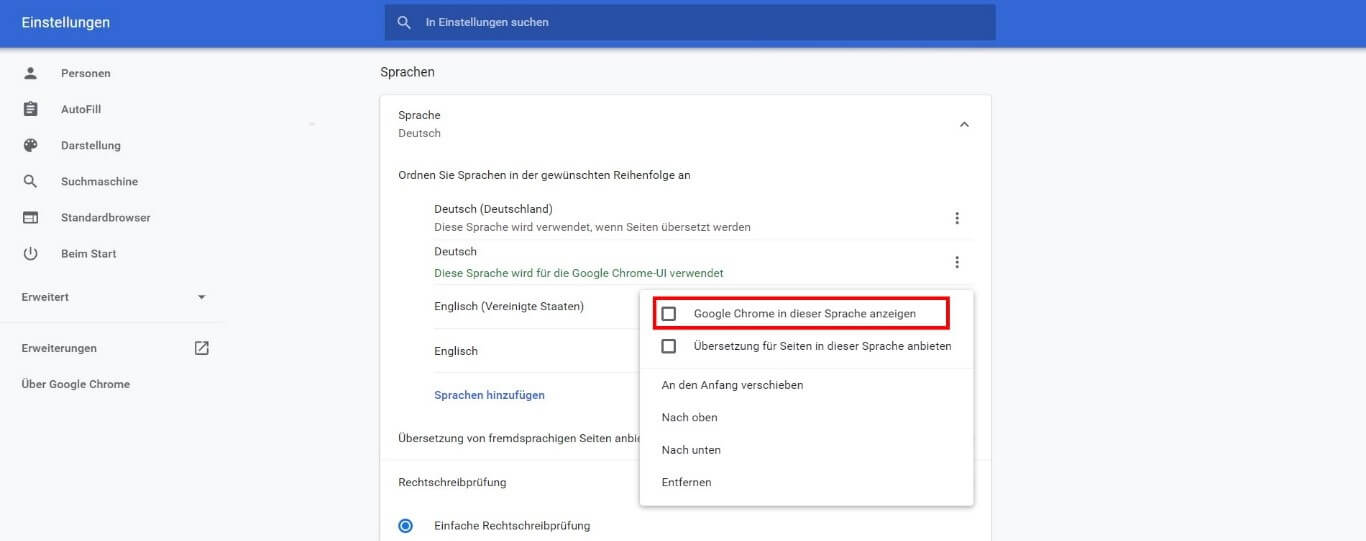
Task: Open three-dot menu for the Deutsch row
Action: coord(957,262)
